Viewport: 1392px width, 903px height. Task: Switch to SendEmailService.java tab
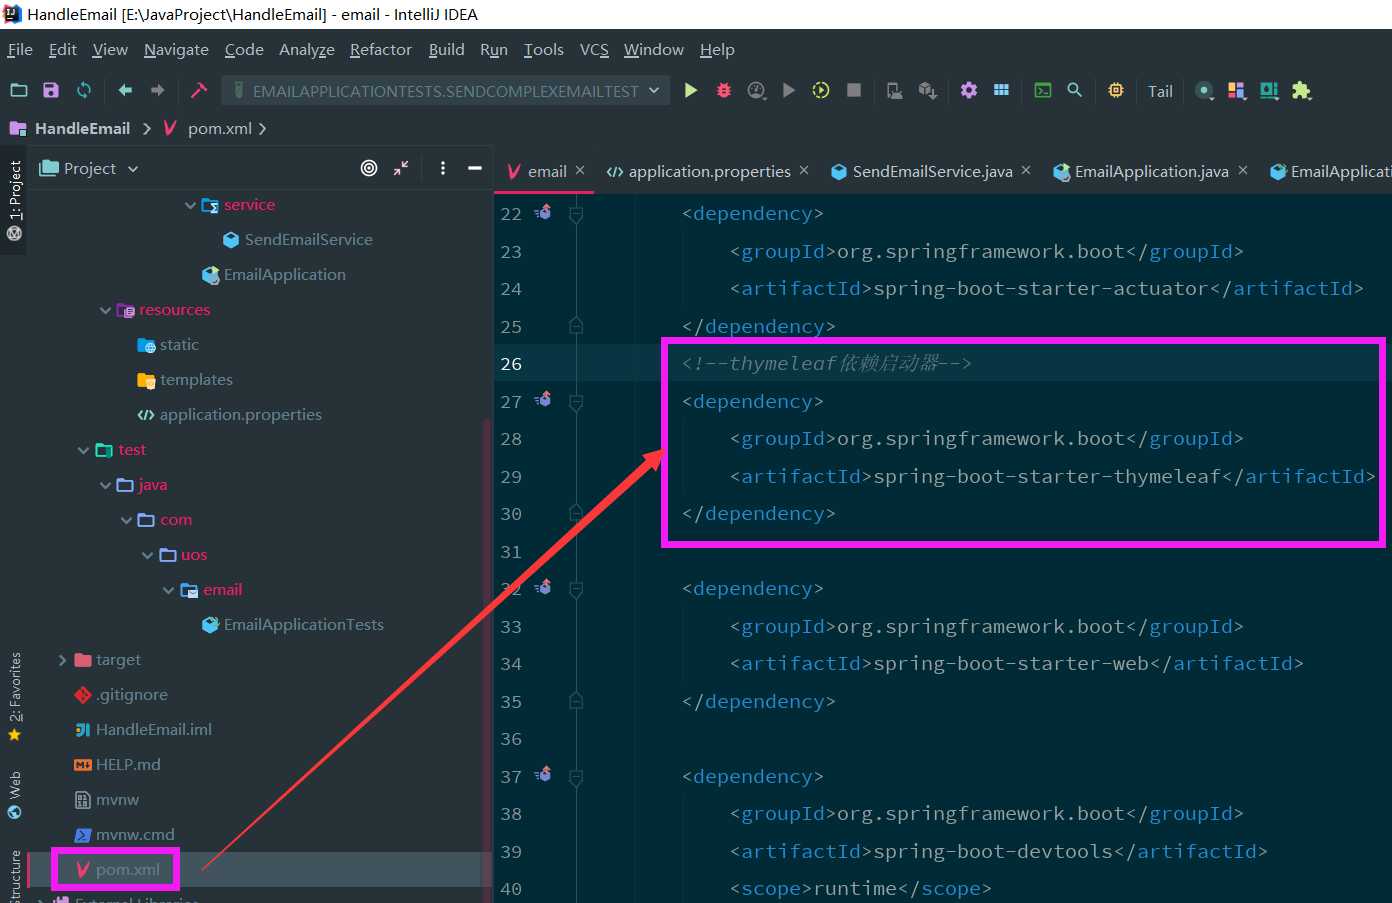point(932,171)
